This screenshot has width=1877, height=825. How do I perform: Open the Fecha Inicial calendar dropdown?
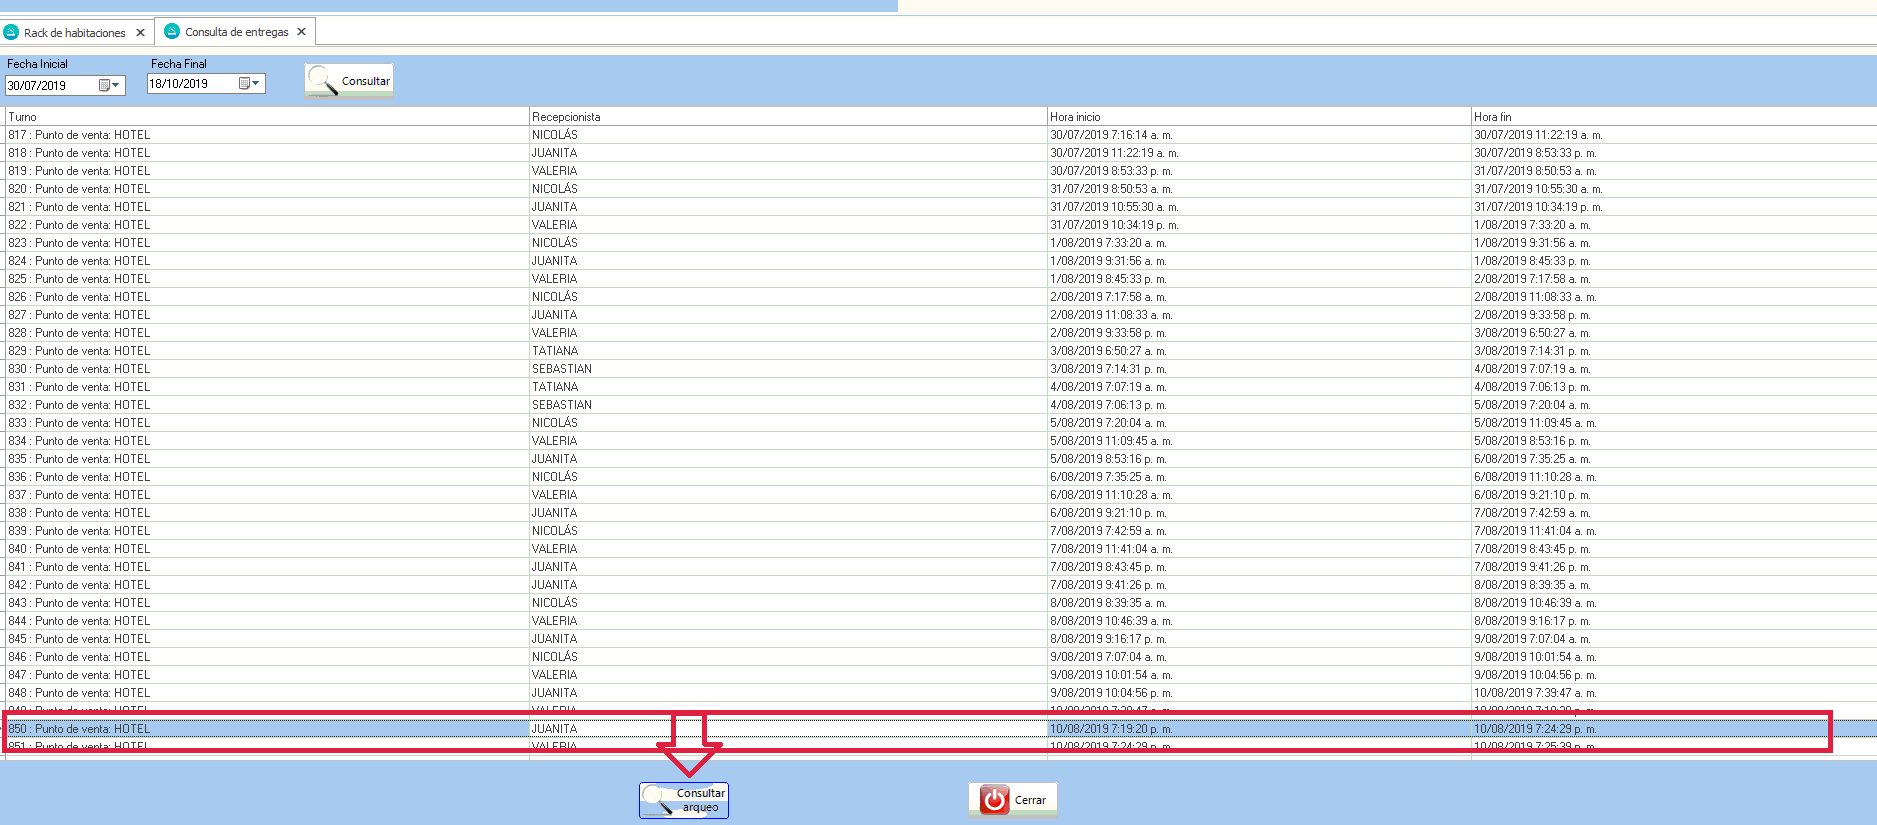point(109,86)
